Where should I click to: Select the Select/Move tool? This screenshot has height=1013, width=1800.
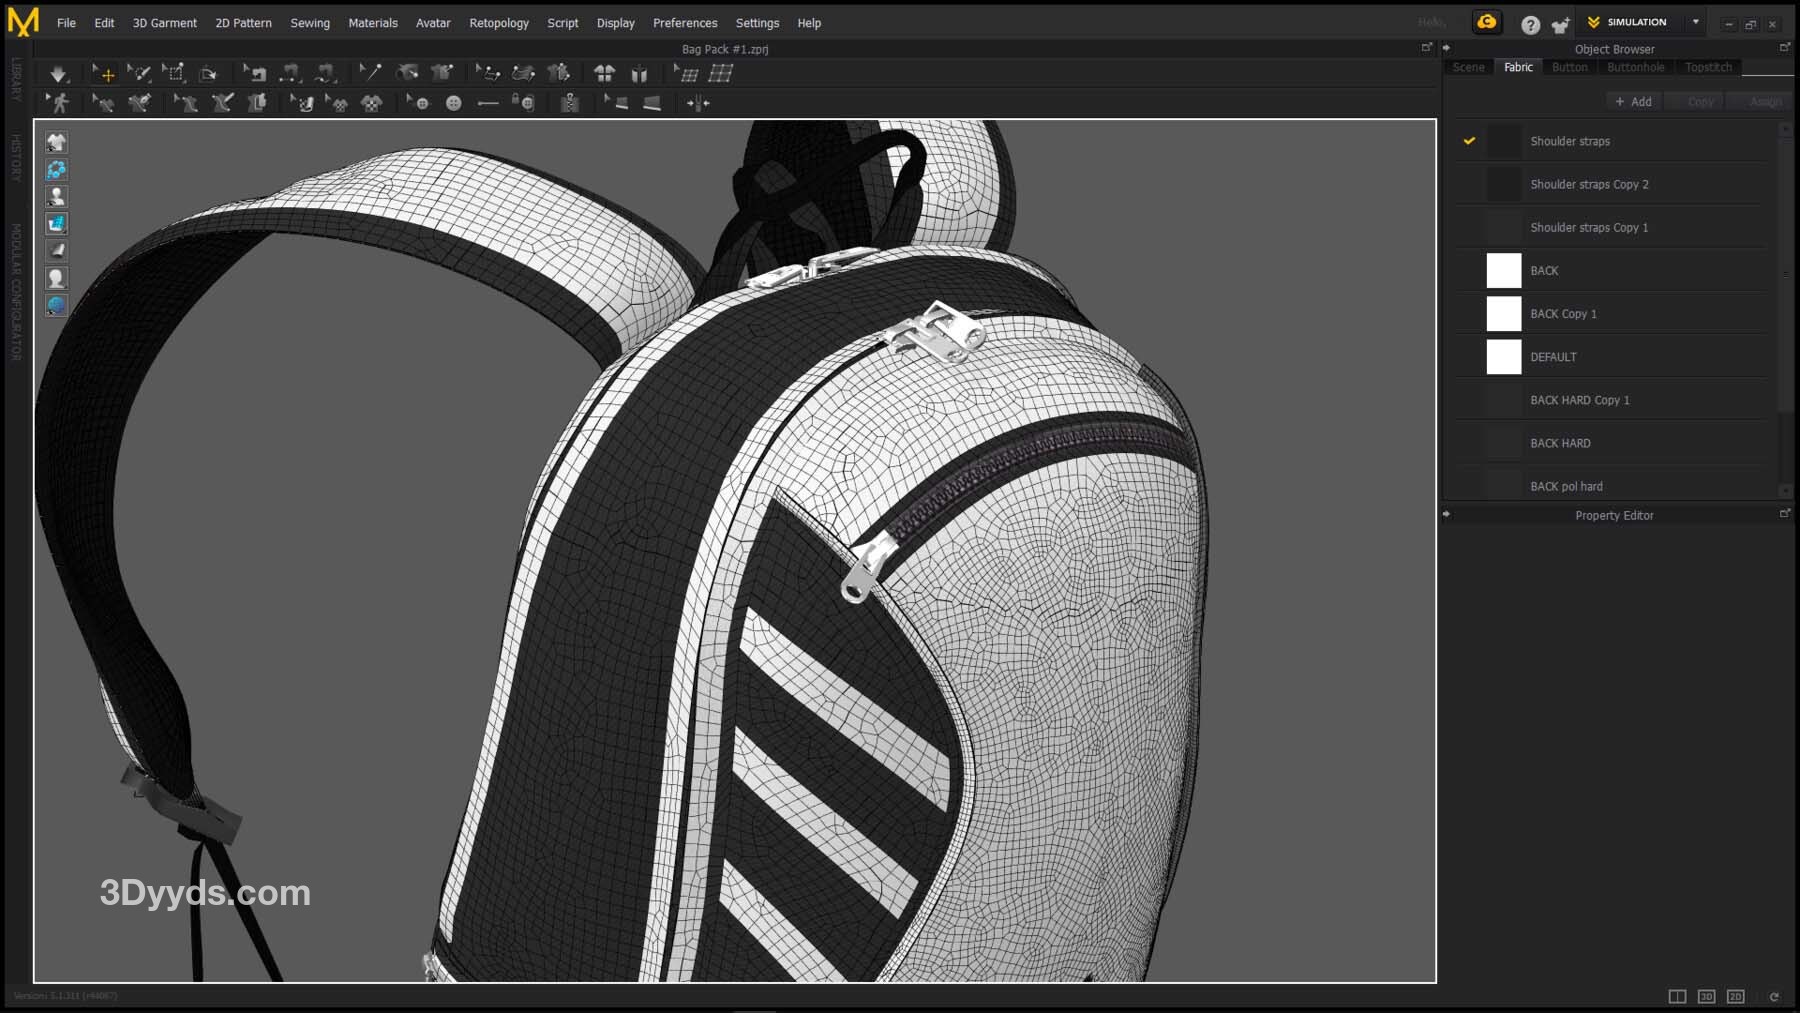pos(103,74)
